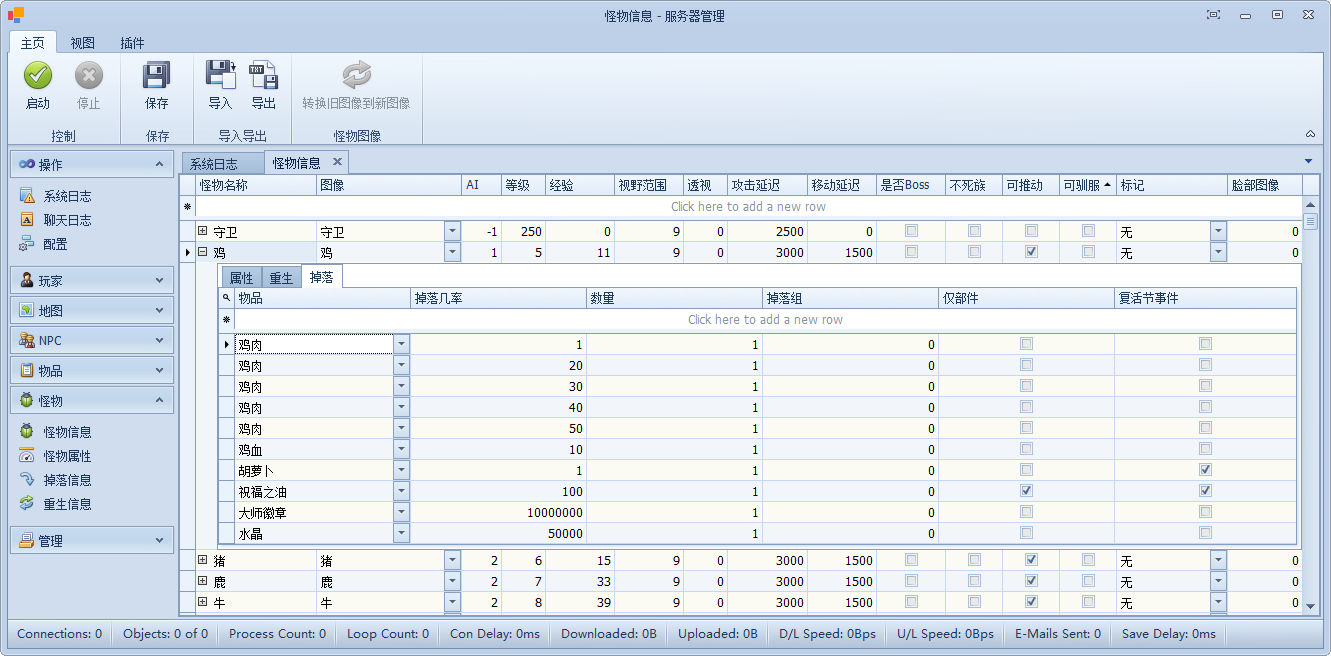Image resolution: width=1331 pixels, height=656 pixels.
Task: Click the 怪物名称 column header
Action: pos(255,185)
